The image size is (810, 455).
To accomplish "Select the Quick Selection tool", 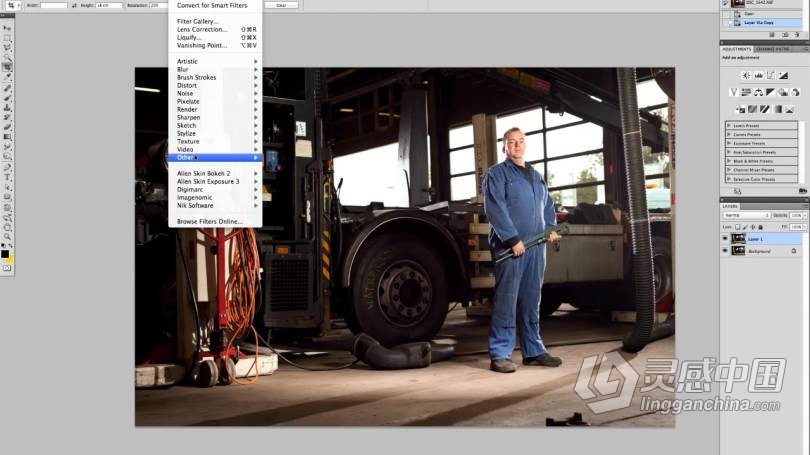I will [x=7, y=57].
